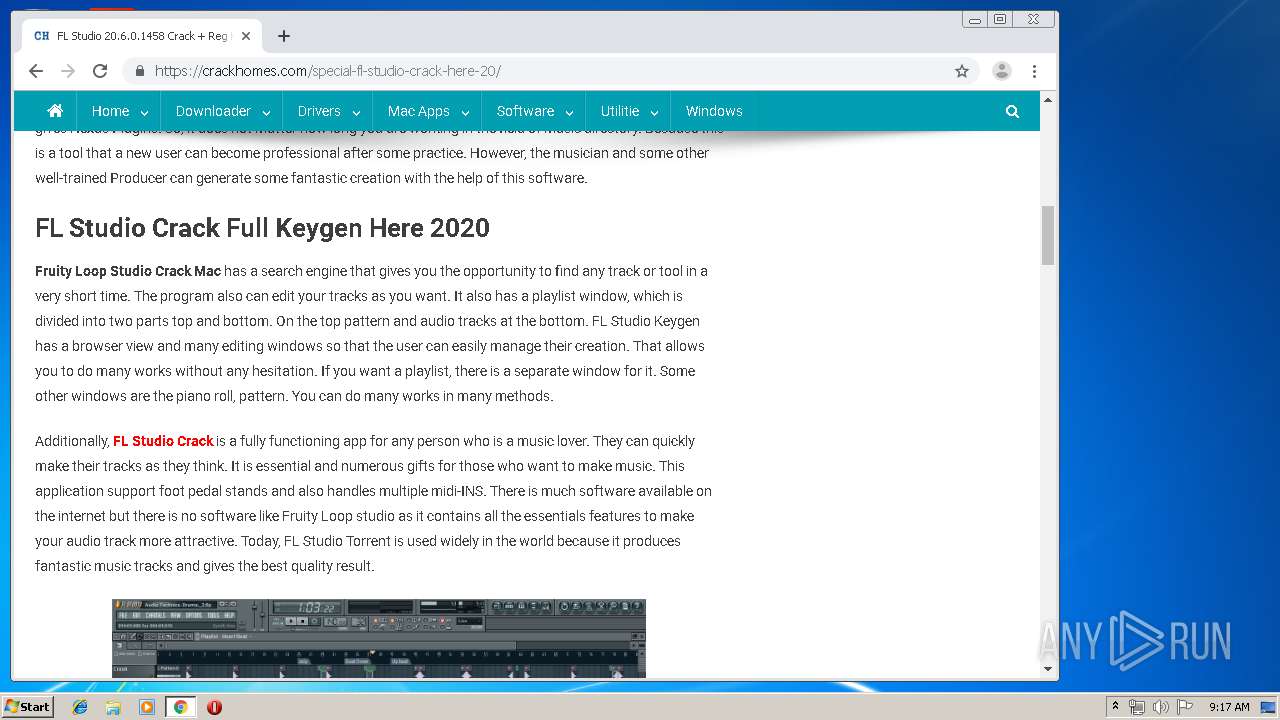Viewport: 1280px width, 720px height.
Task: Expand the Downloader menu dropdown arrow
Action: coord(266,113)
